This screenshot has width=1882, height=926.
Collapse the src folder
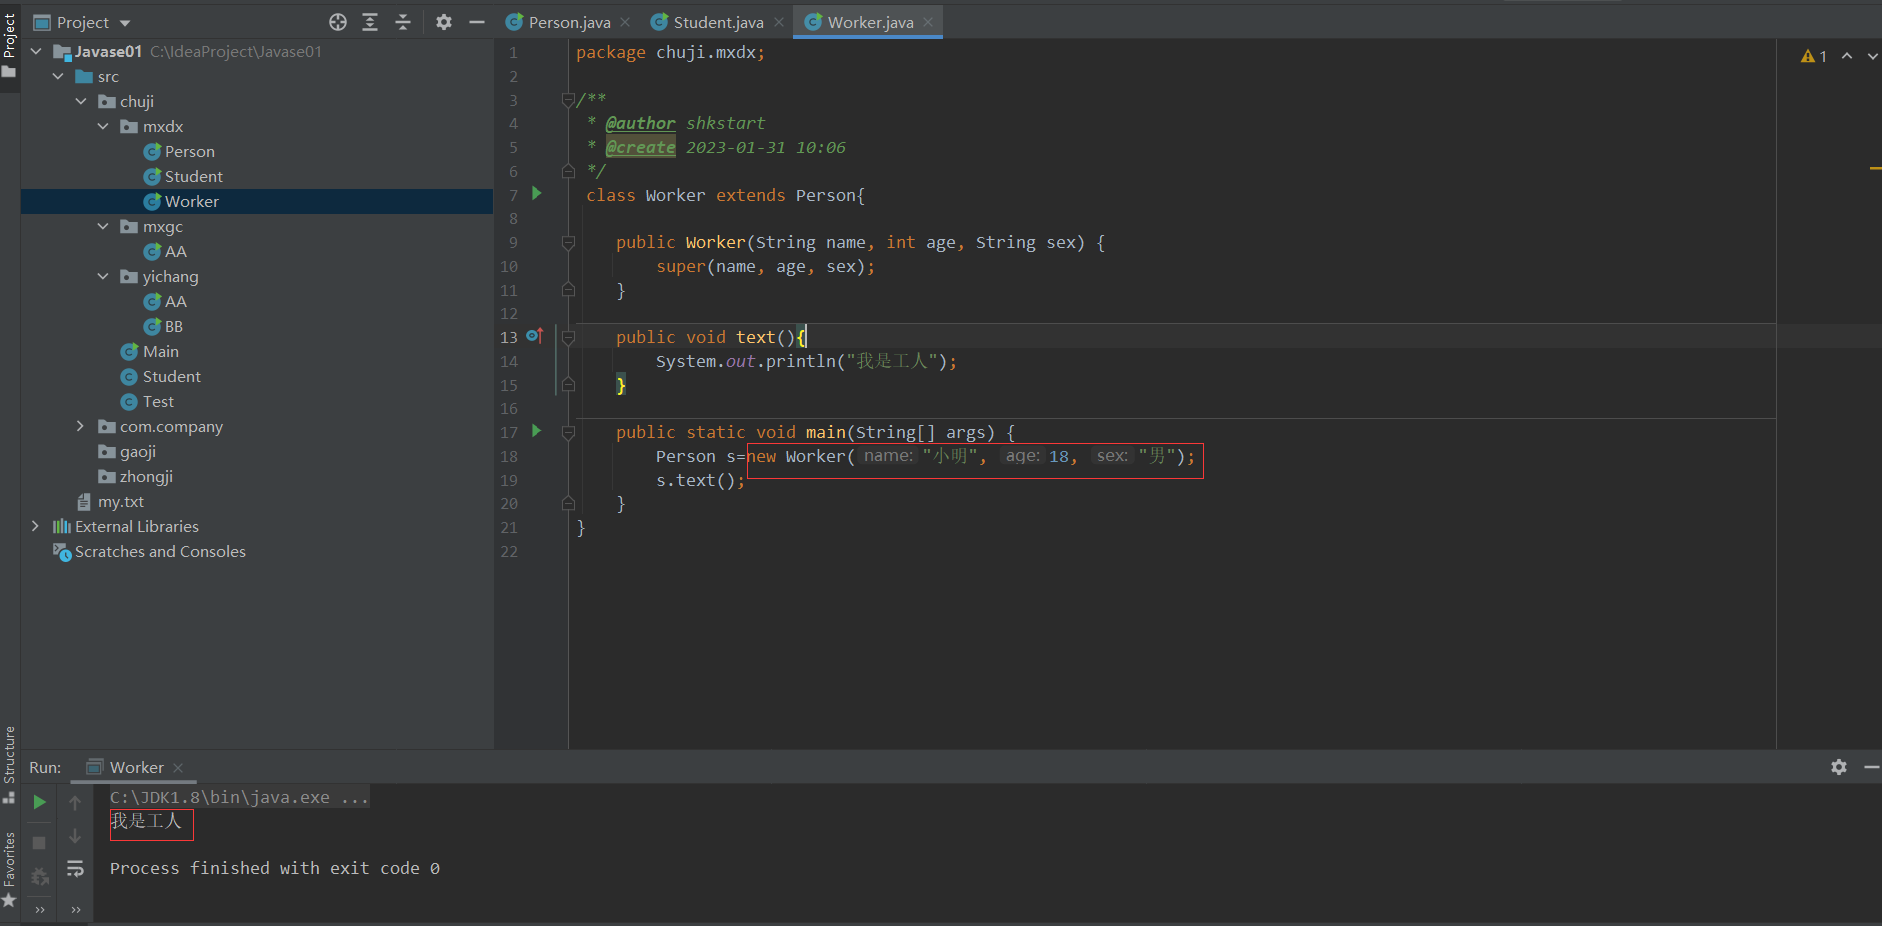pyautogui.click(x=59, y=76)
